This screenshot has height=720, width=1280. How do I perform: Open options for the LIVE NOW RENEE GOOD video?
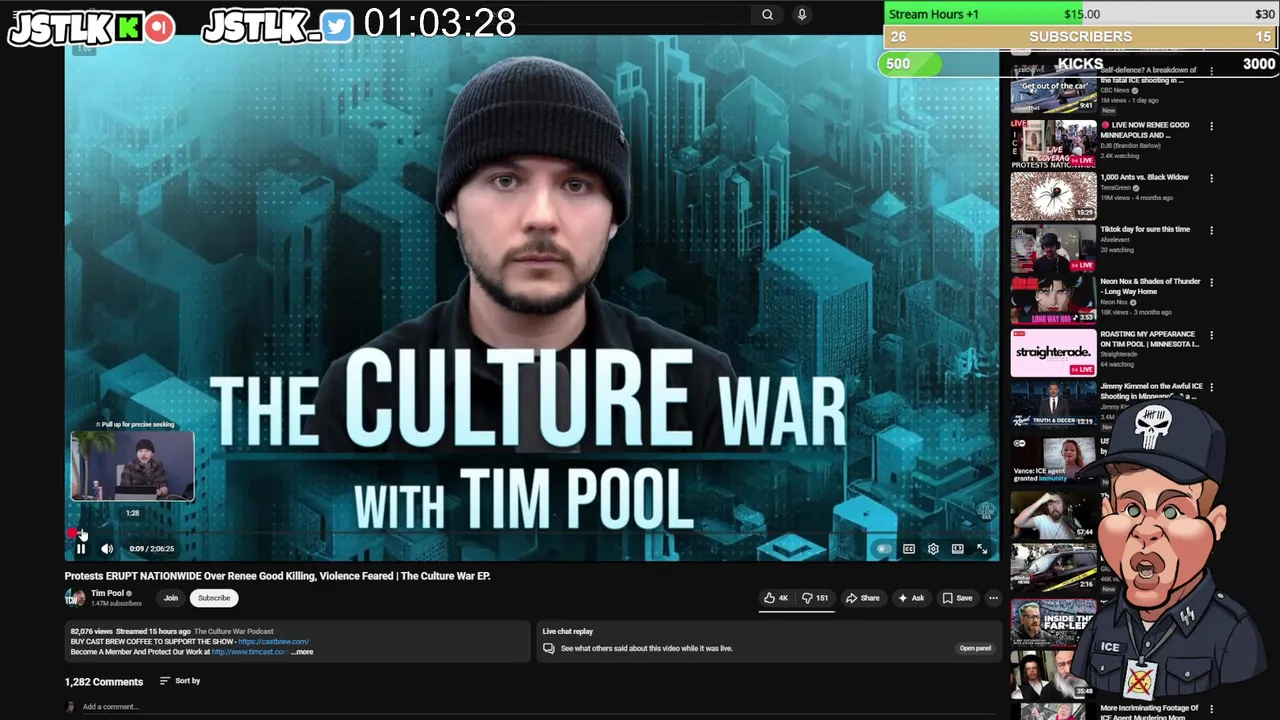pyautogui.click(x=1211, y=126)
